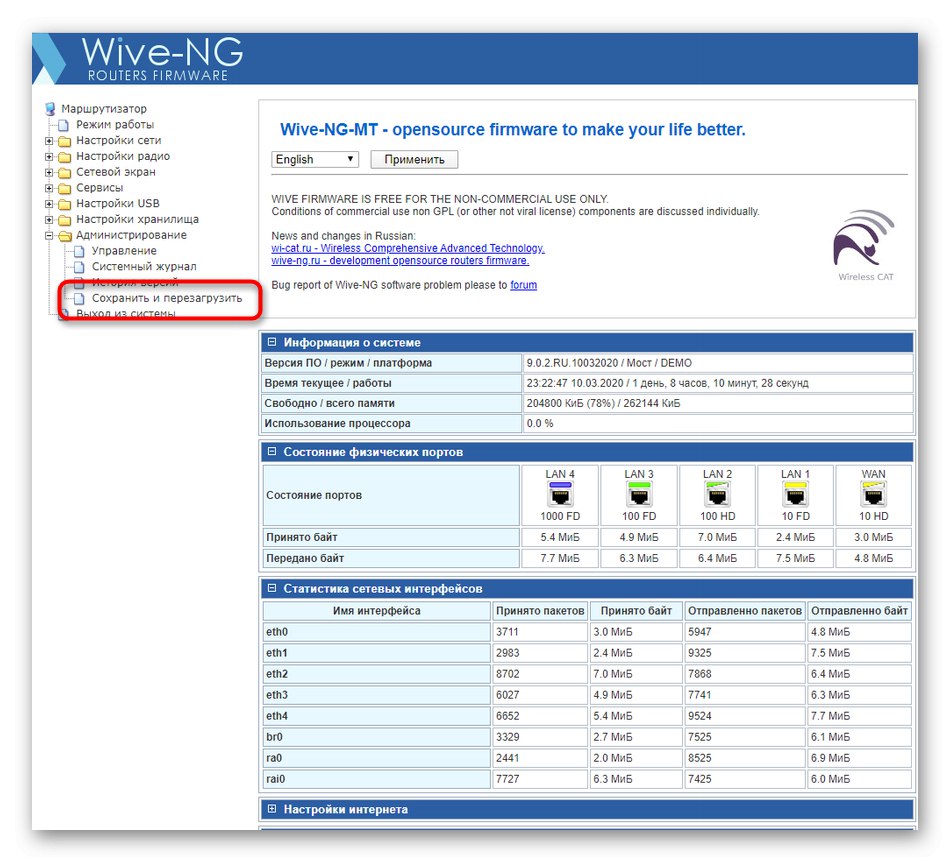This screenshot has height=862, width=950.
Task: Follow the forum link
Action: pyautogui.click(x=523, y=285)
